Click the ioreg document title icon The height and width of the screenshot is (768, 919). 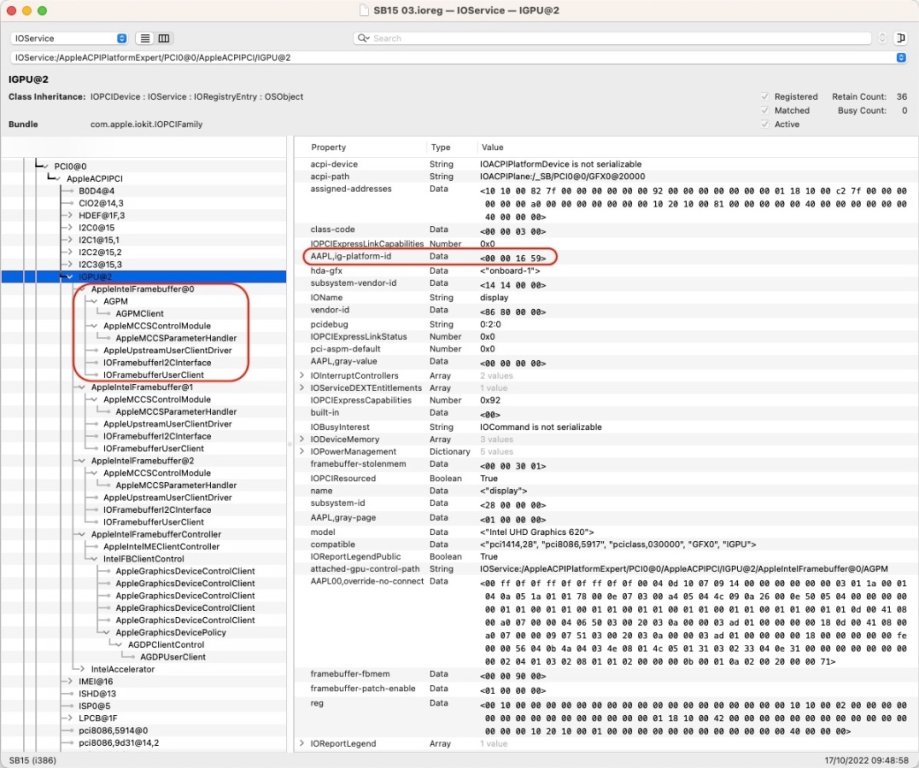point(367,10)
